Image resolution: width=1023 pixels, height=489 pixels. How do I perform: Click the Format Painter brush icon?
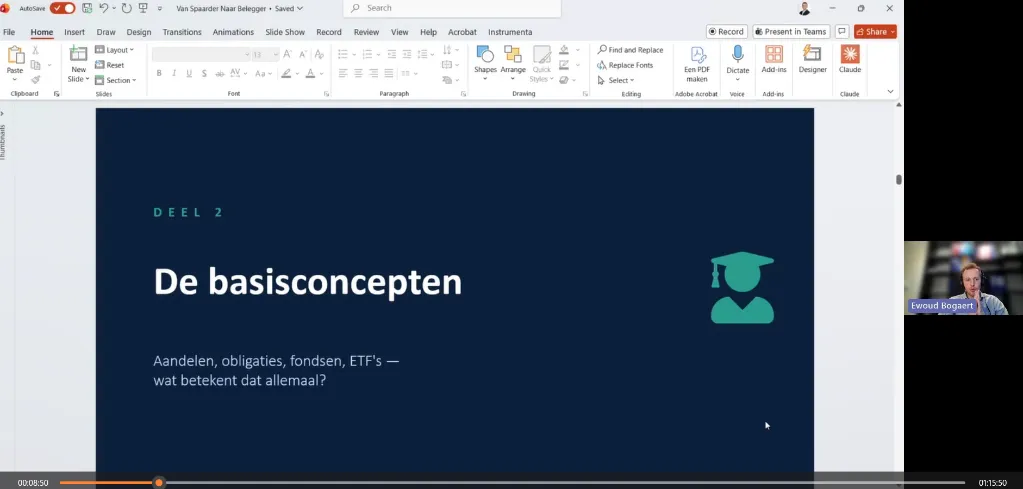(x=35, y=80)
